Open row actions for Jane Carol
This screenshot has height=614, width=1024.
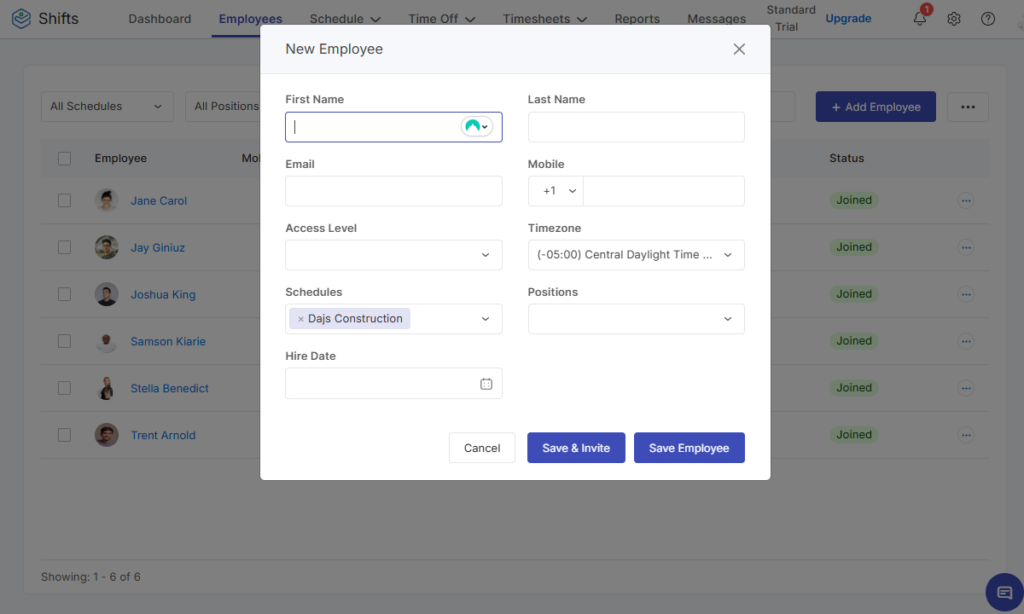click(965, 201)
